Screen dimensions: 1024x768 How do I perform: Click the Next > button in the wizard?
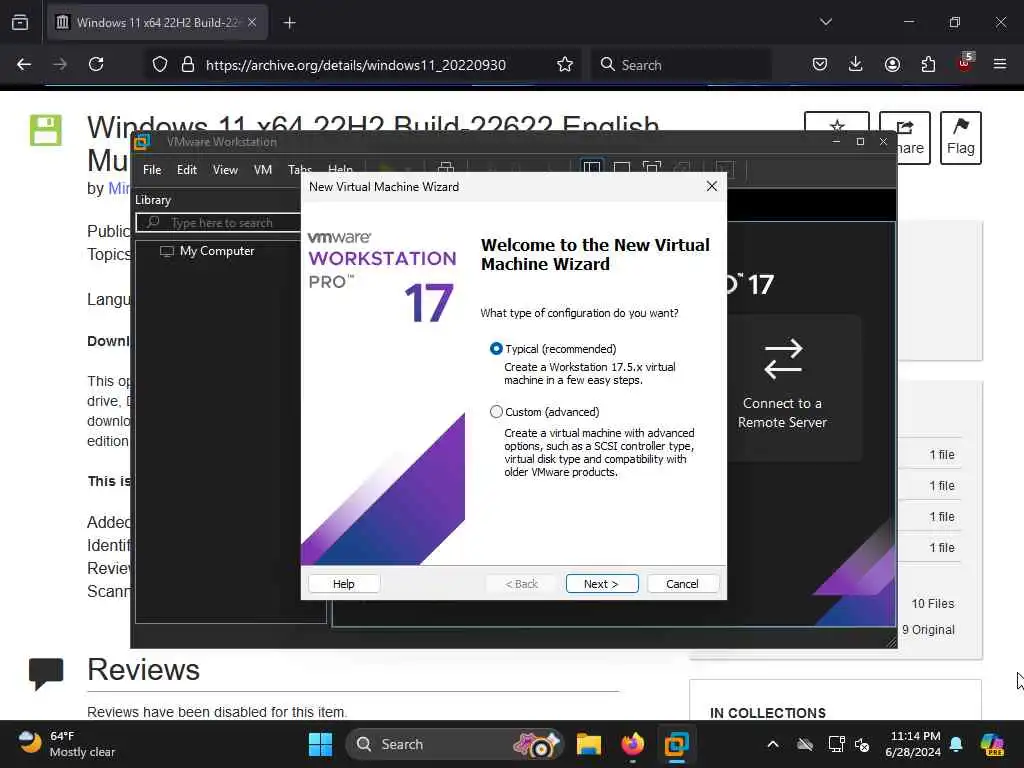coord(601,584)
